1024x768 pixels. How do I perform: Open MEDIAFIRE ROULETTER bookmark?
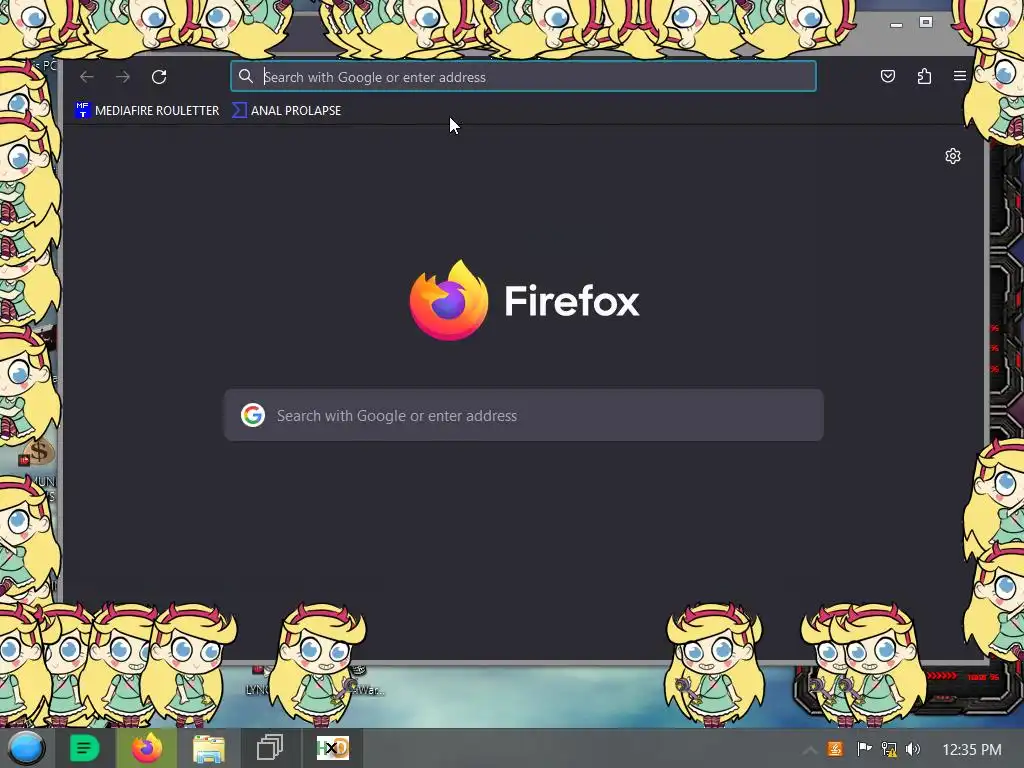point(148,110)
